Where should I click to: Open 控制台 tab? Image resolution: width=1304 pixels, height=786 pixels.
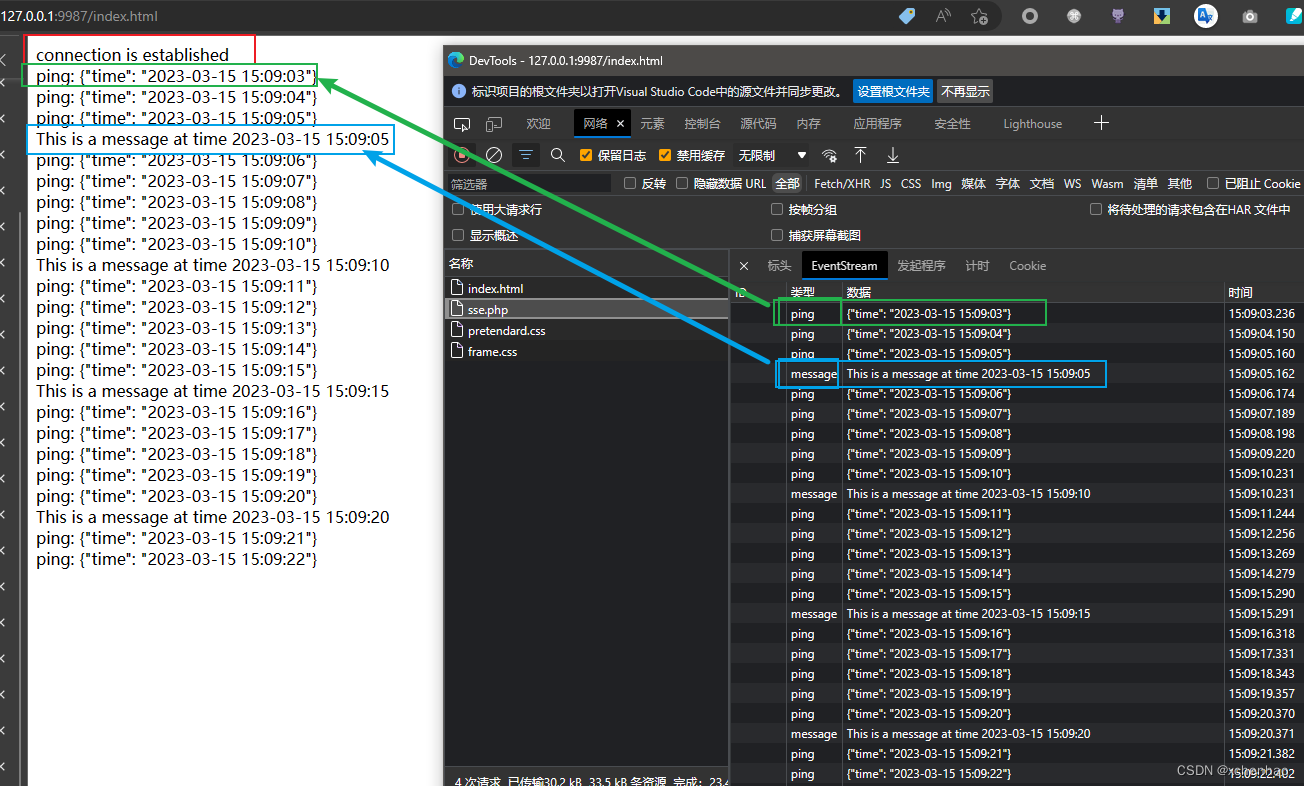pos(702,124)
